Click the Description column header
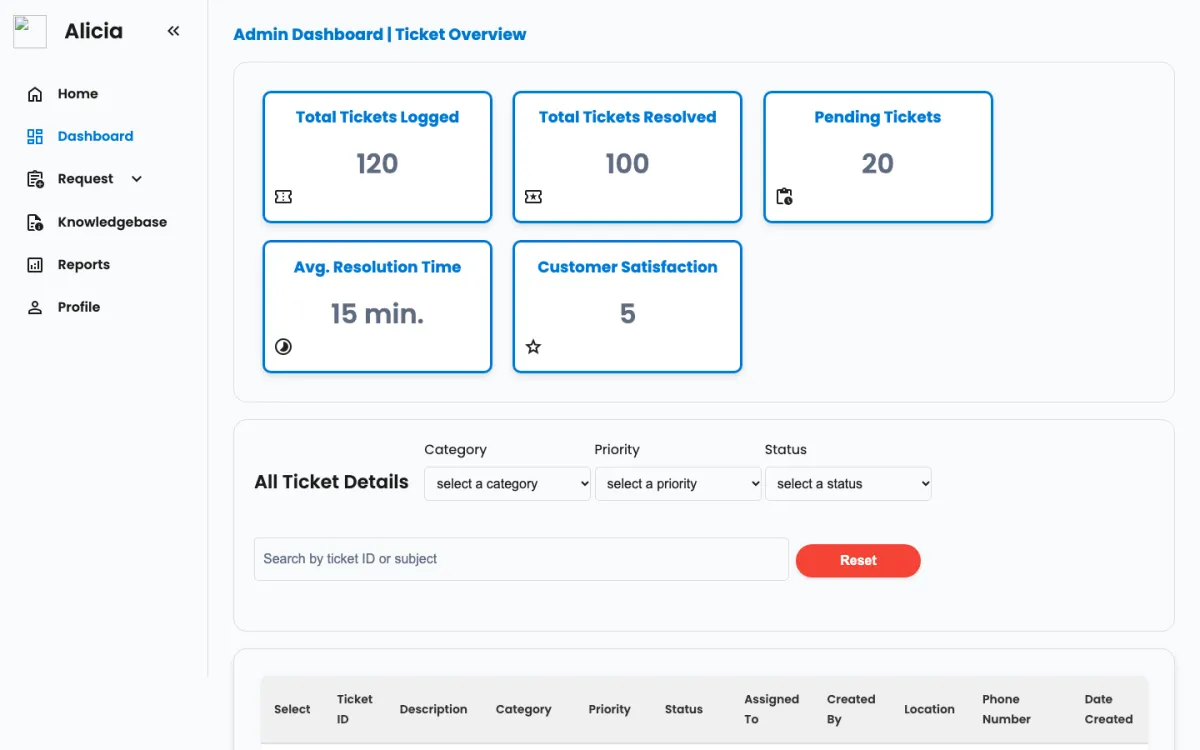 point(433,709)
